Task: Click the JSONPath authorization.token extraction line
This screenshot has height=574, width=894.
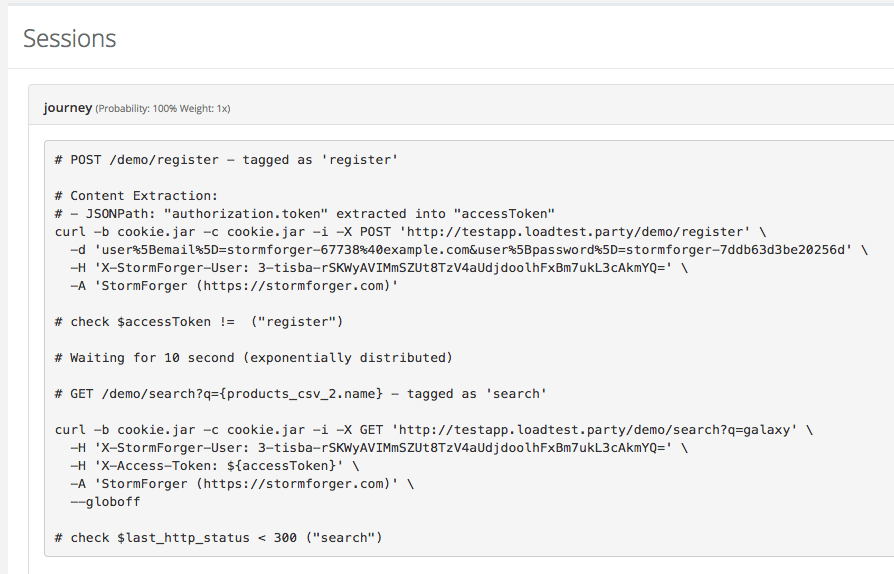Action: 305,214
